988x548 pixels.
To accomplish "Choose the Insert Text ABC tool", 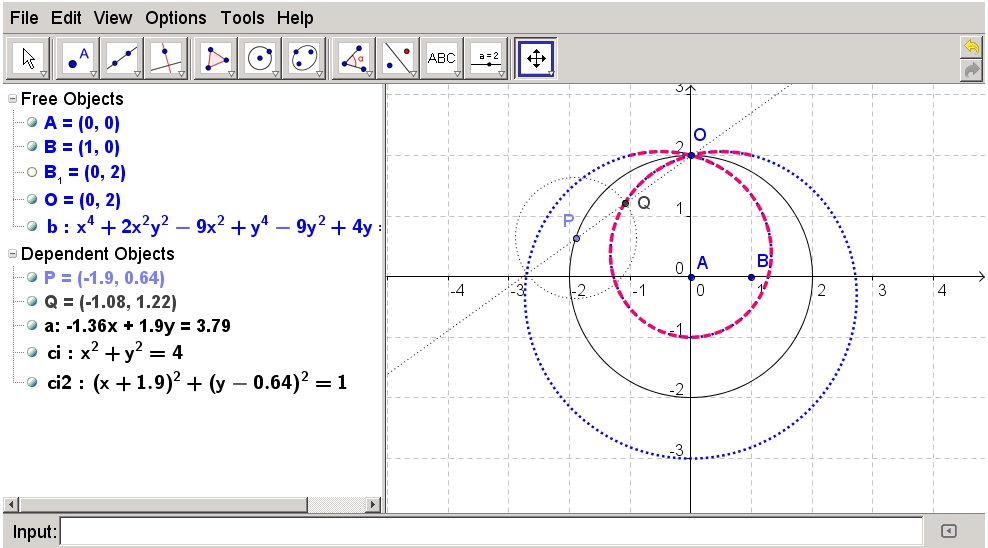I will pyautogui.click(x=442, y=59).
